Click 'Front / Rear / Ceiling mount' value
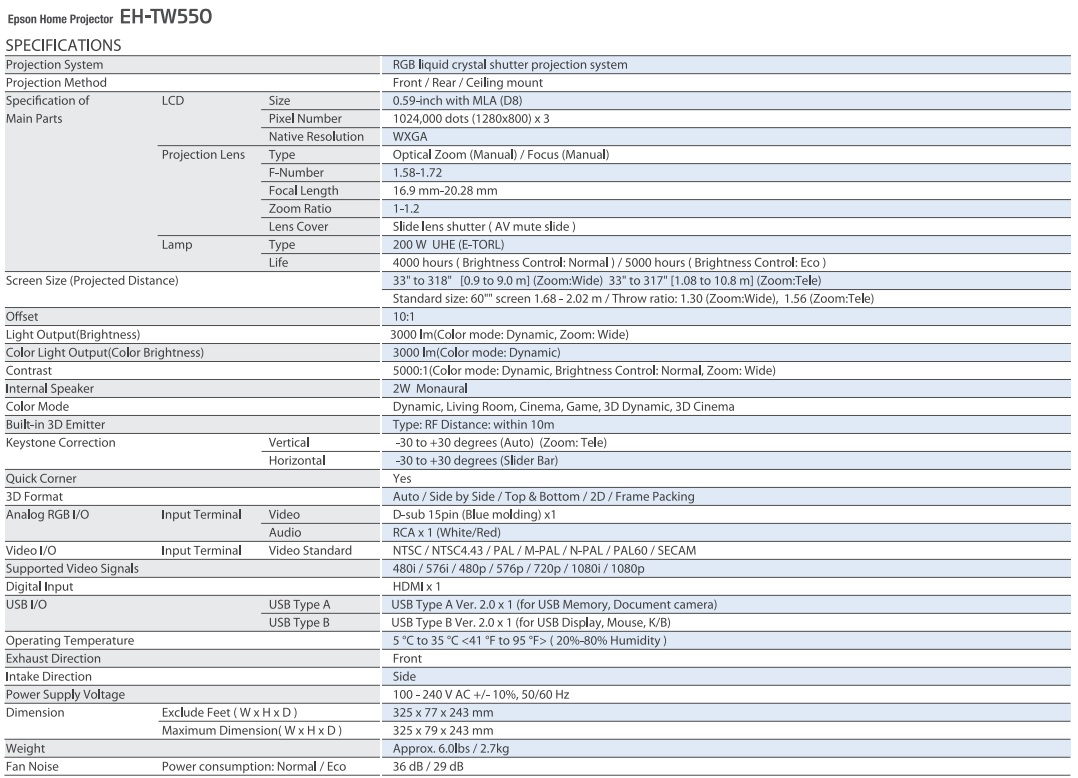 [468, 82]
